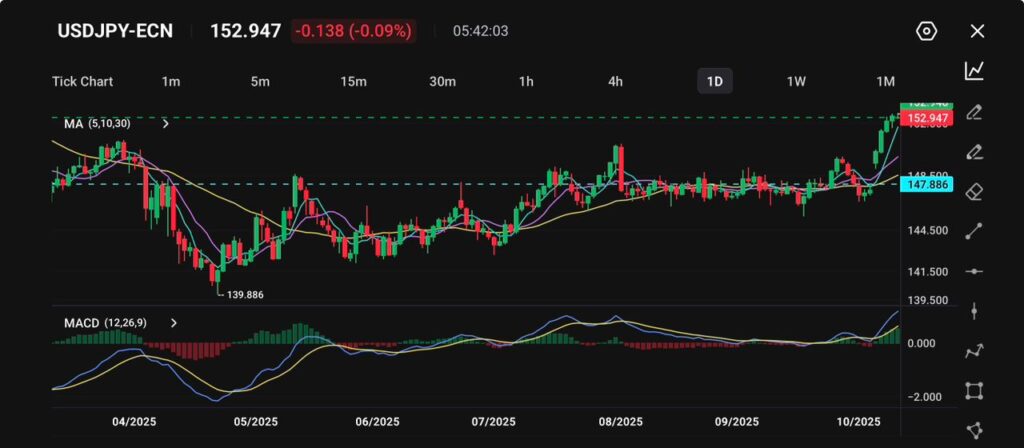Select the polygon shape tool
Viewport: 1024px width, 448px height.
coord(973,430)
